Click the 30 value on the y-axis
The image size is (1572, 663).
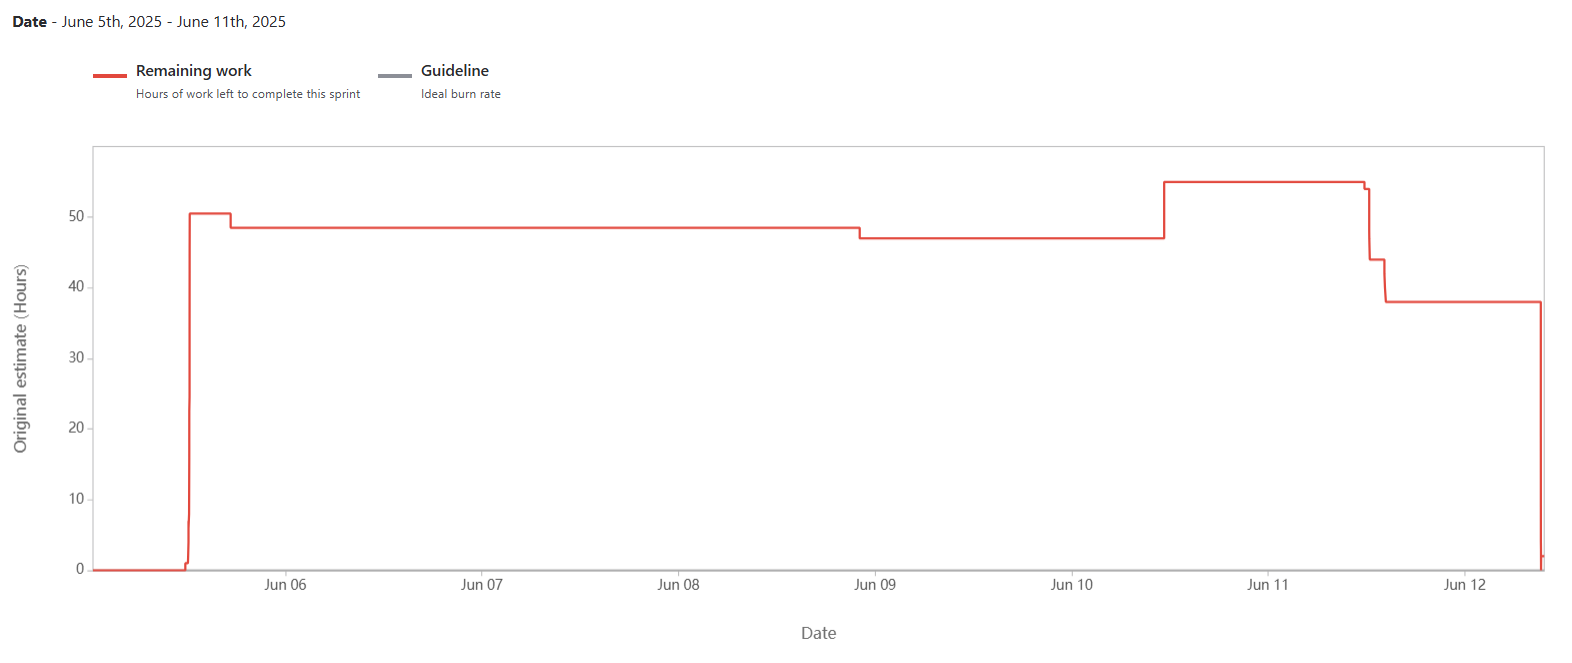76,358
